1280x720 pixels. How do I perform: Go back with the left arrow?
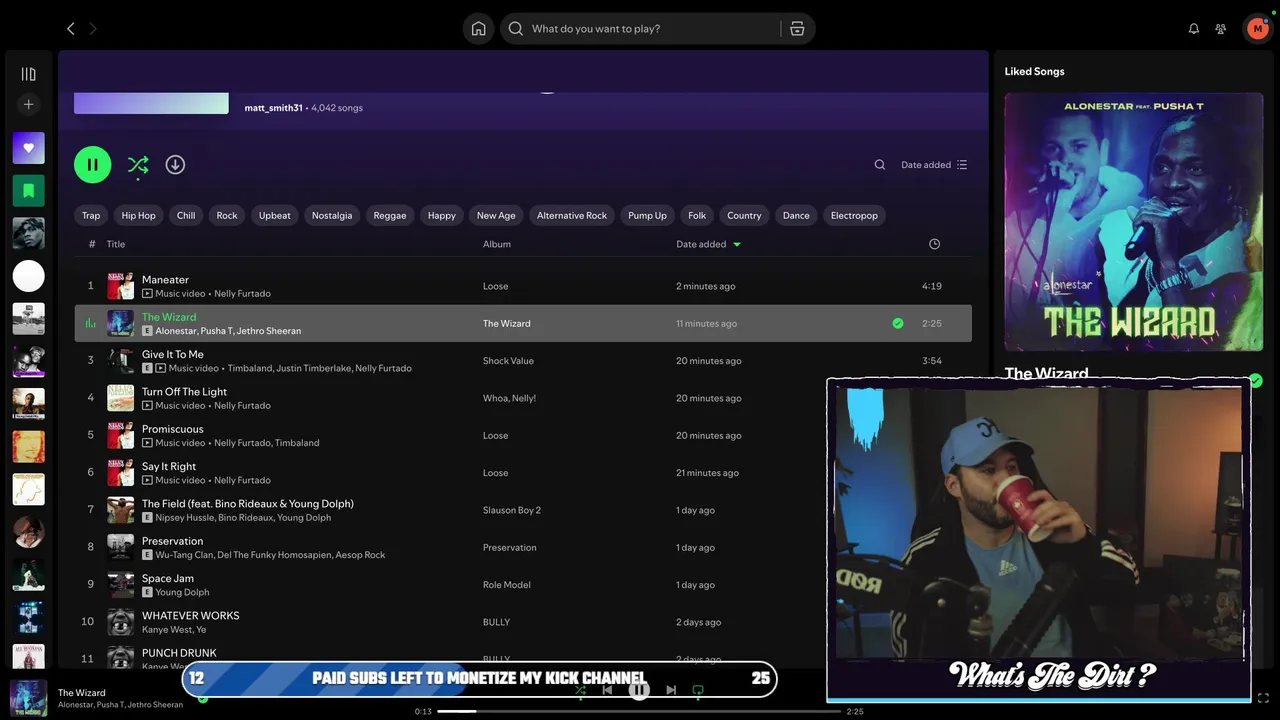coord(70,29)
